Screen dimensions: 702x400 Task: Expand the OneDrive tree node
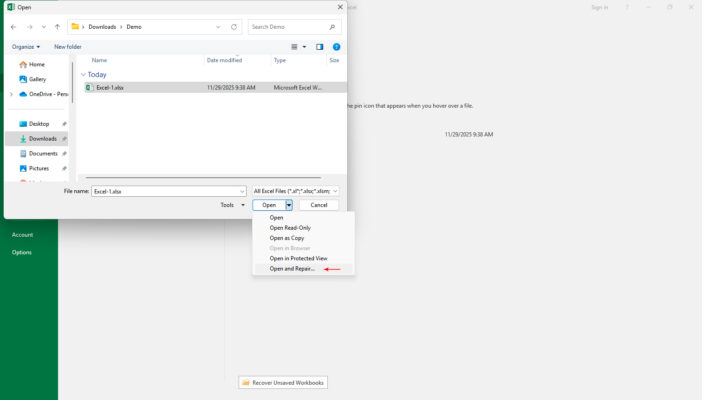[11, 94]
